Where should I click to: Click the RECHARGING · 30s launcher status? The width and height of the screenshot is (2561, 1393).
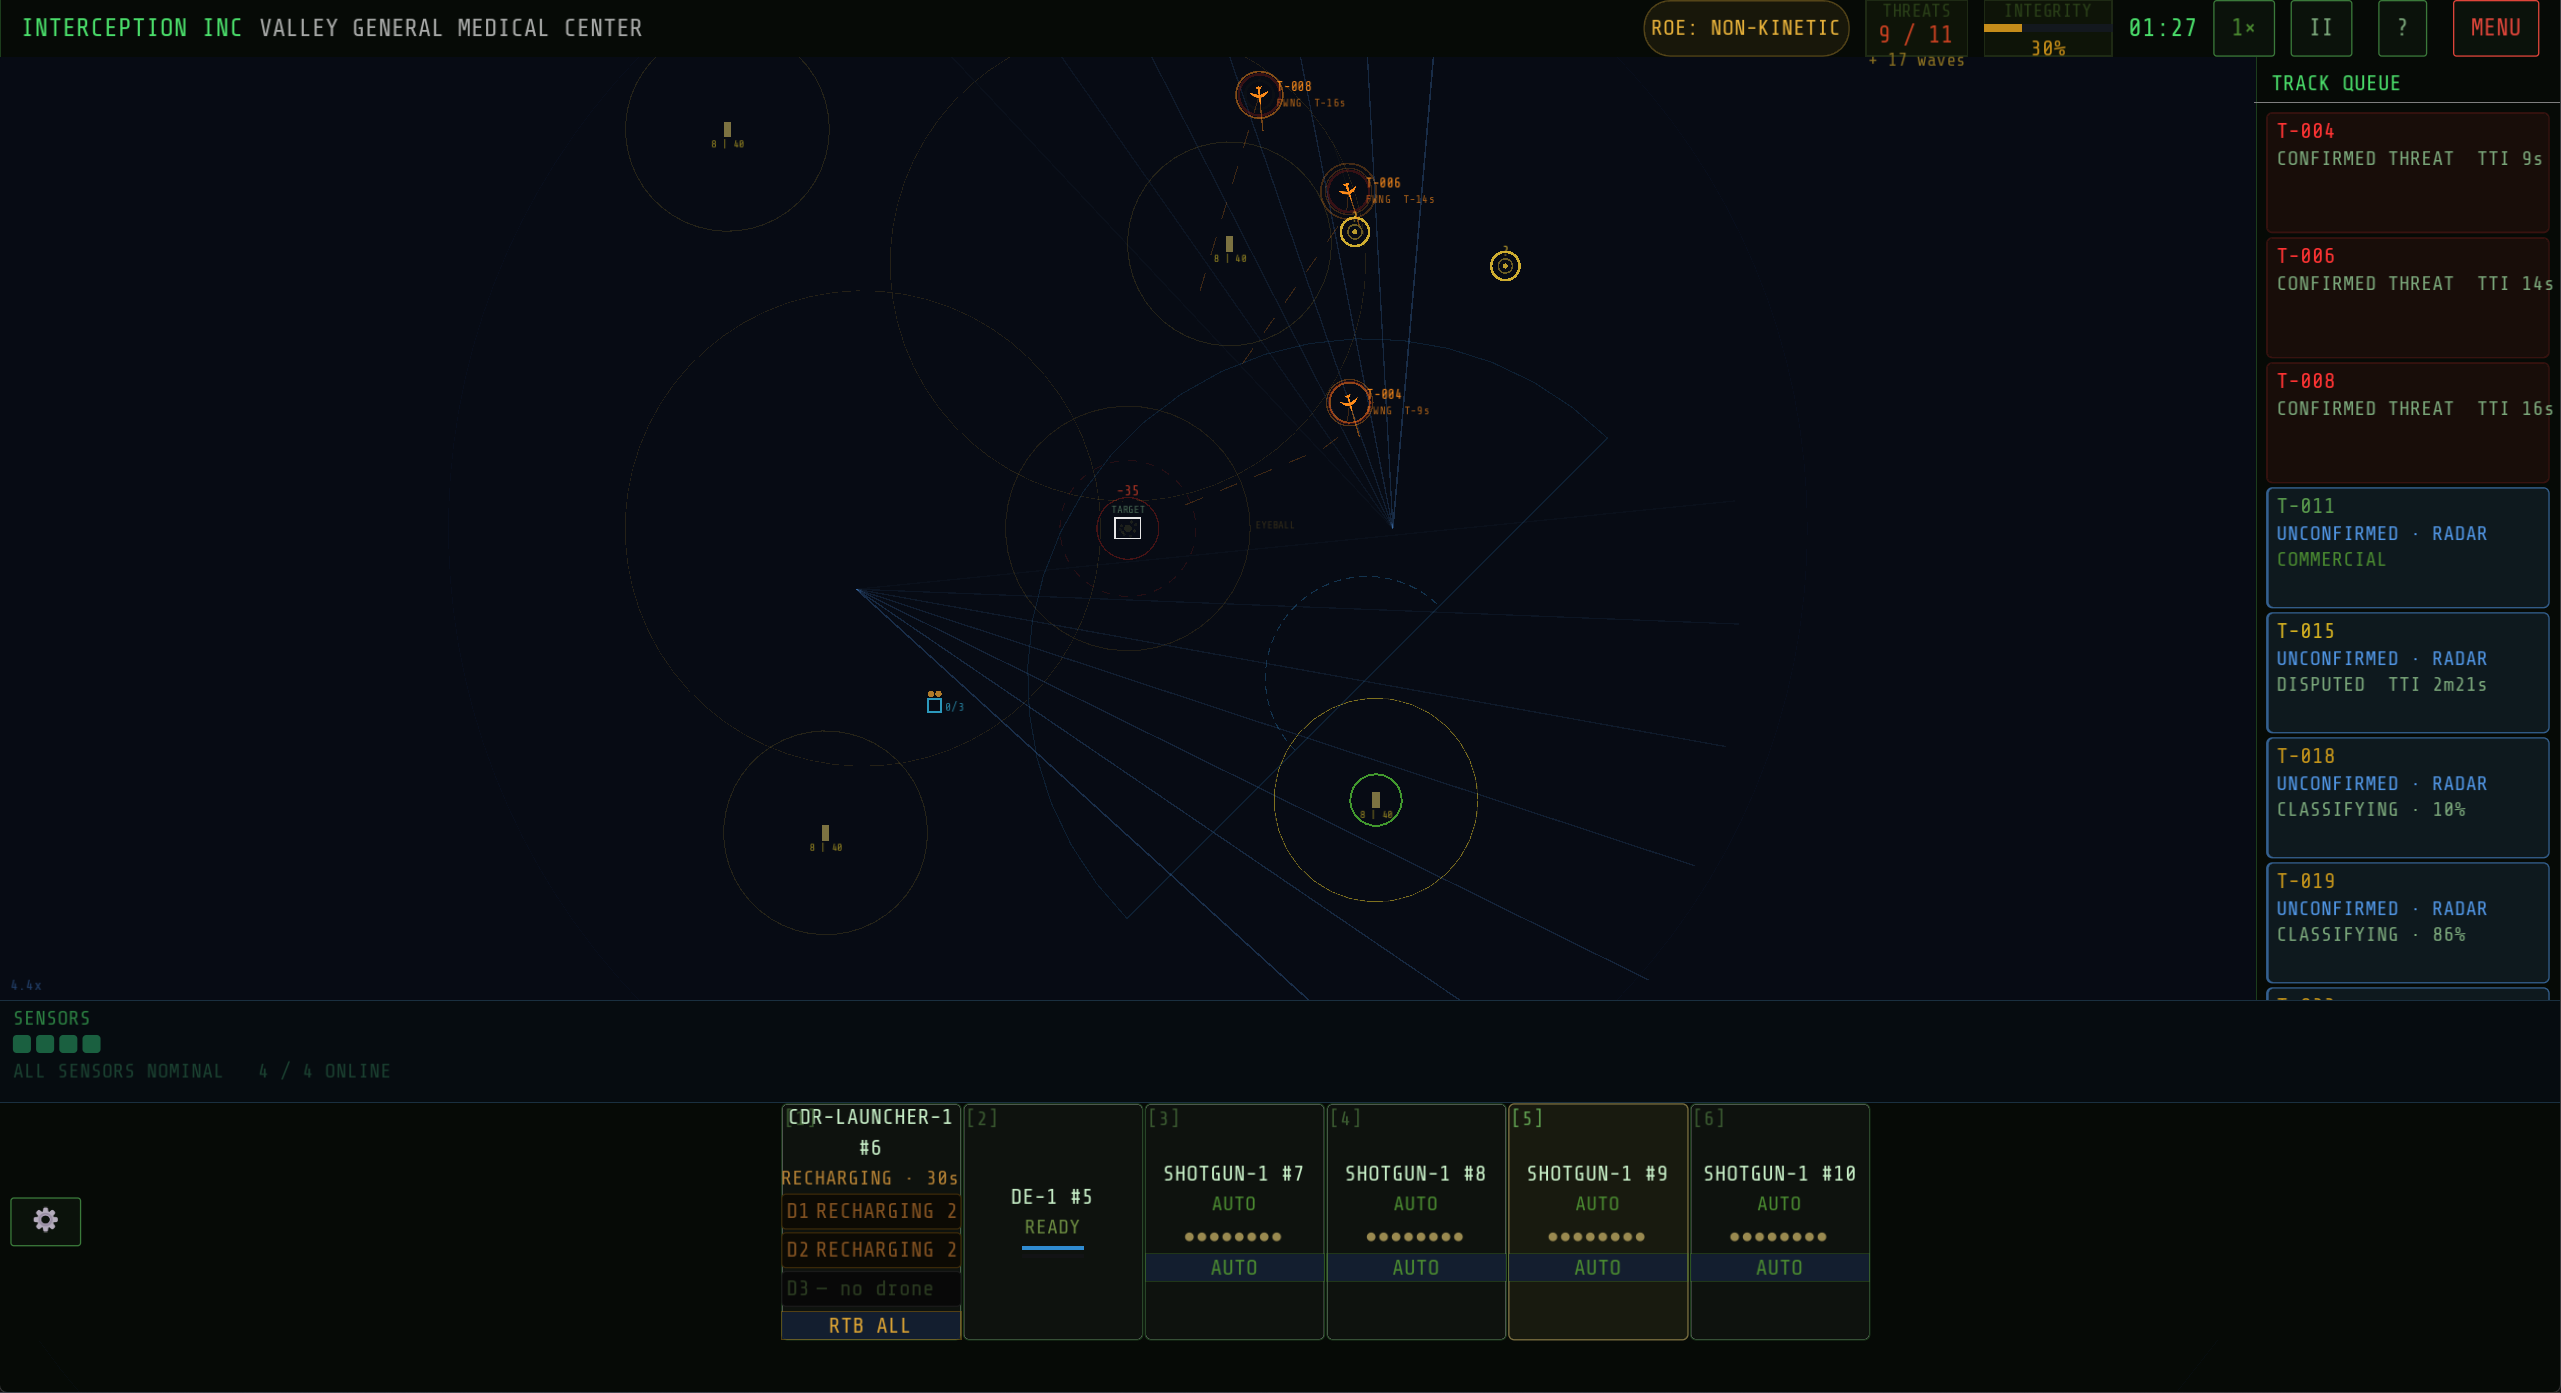tap(870, 1178)
